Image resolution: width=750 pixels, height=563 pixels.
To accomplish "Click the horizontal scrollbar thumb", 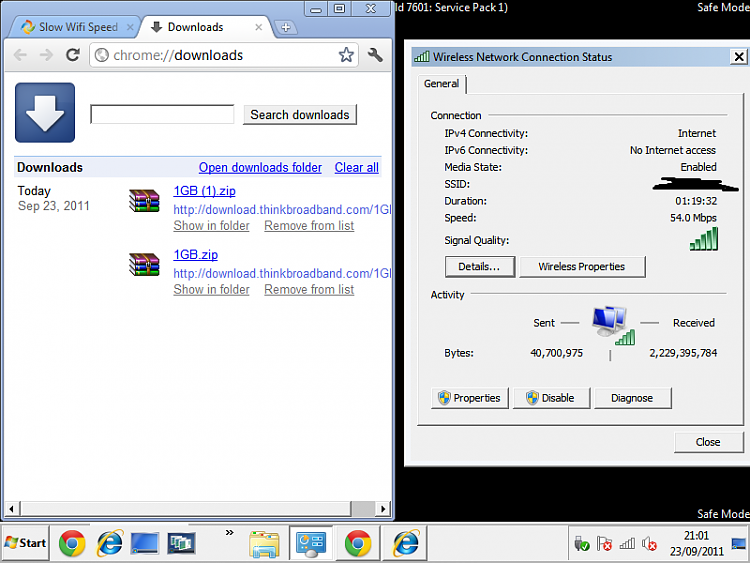I will (186, 508).
